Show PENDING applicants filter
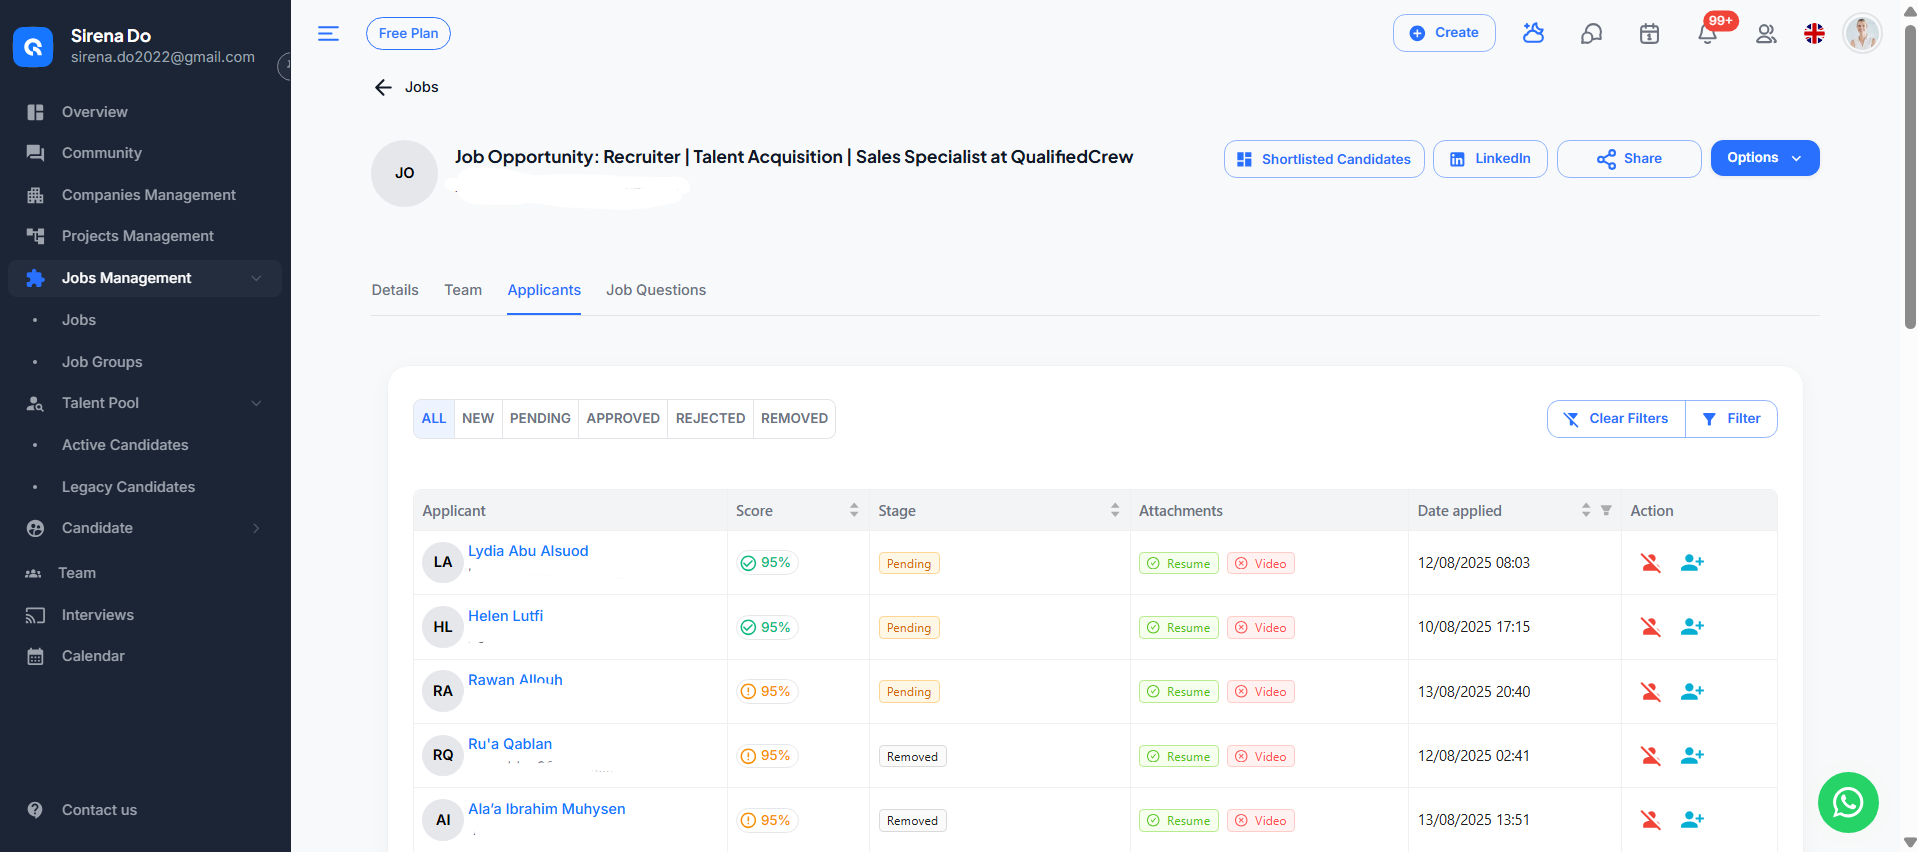This screenshot has width=1918, height=852. (x=540, y=419)
